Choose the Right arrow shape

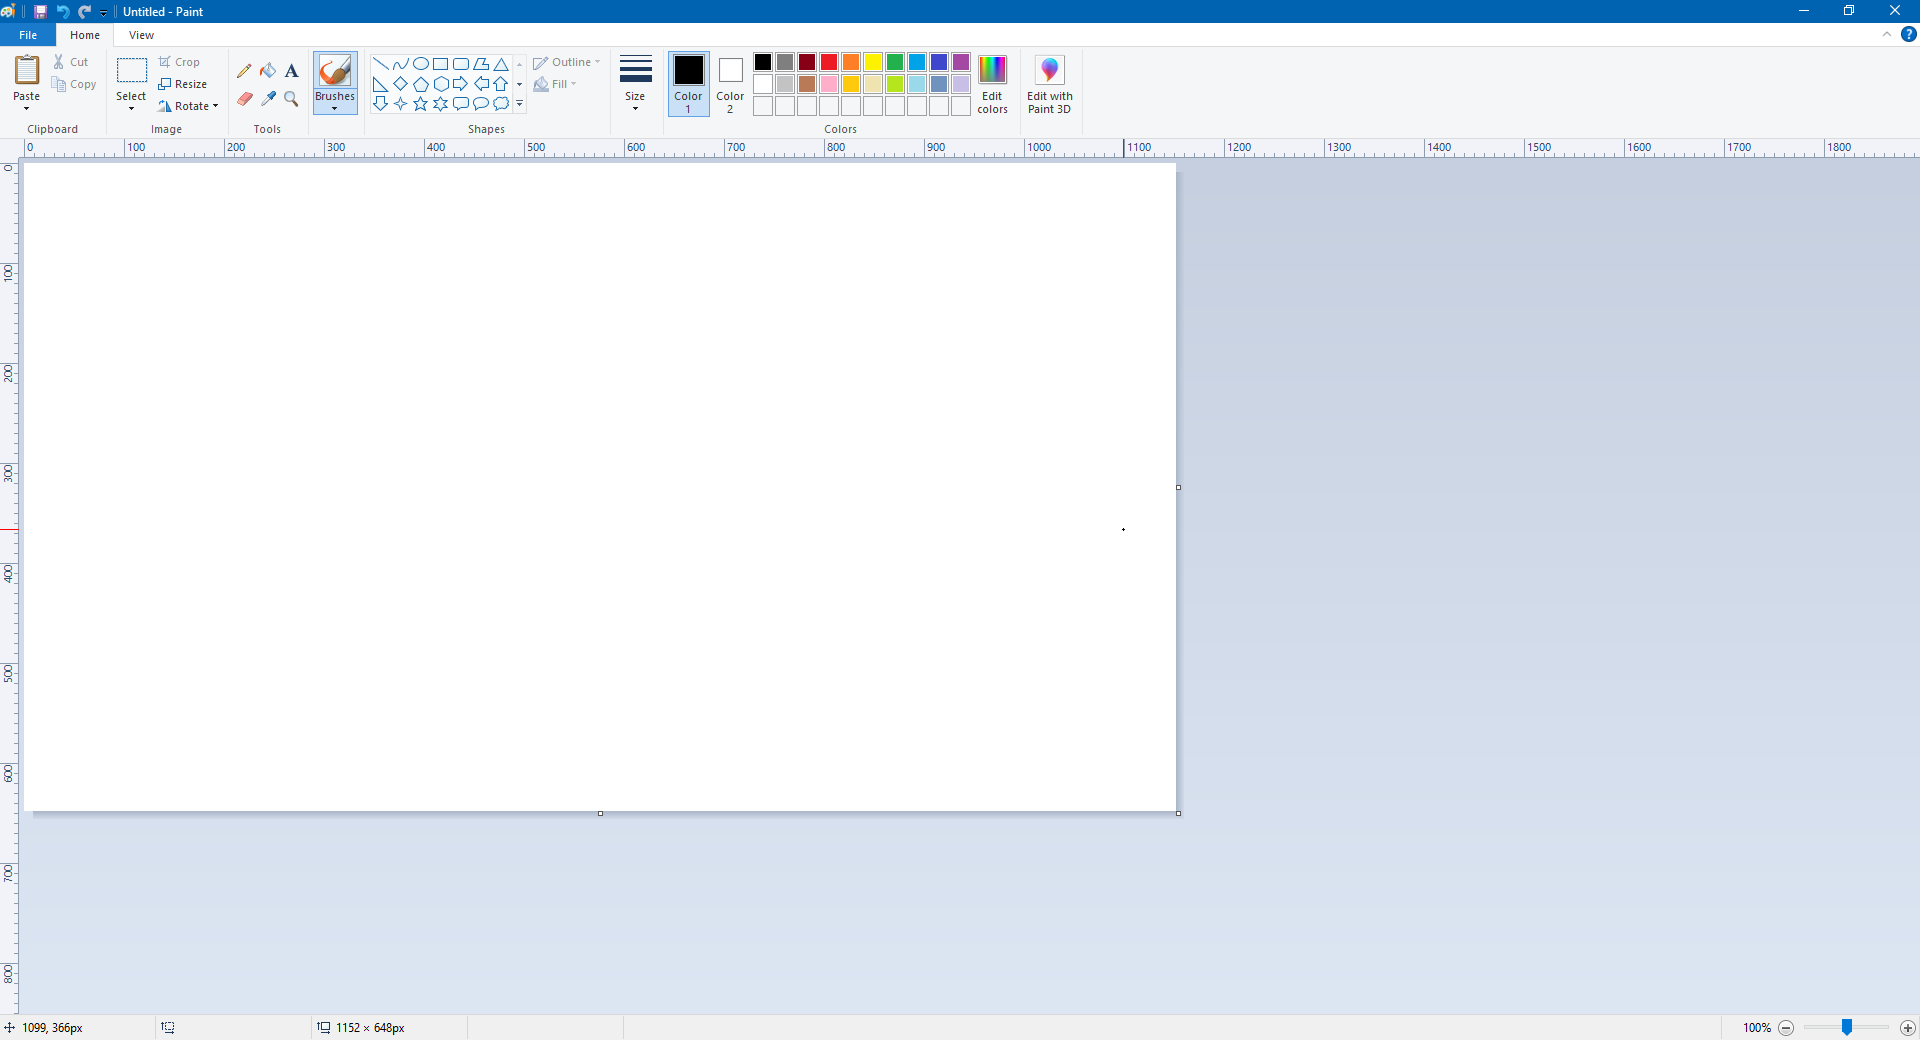(460, 84)
